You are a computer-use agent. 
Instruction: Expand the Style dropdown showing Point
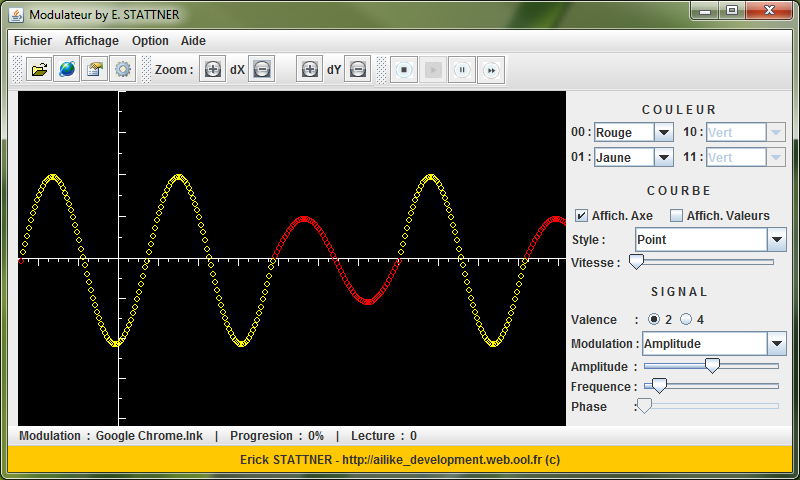(711, 240)
